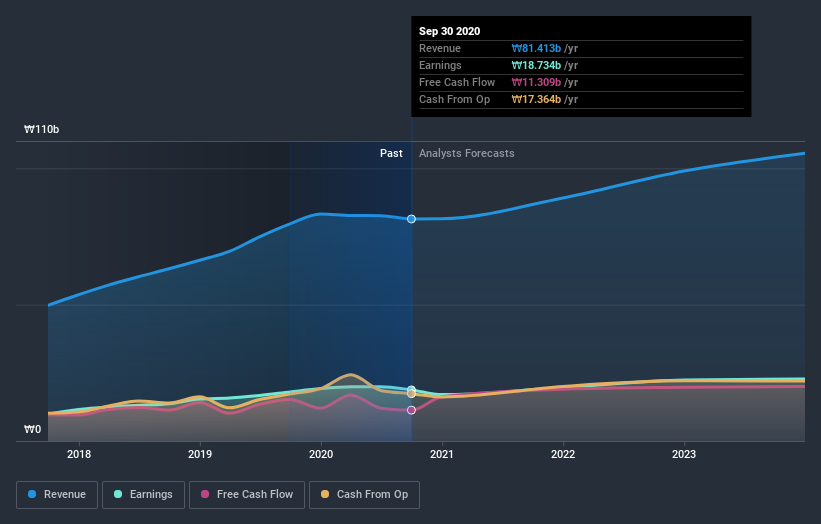Viewport: 821px width, 524px height.
Task: Click the 2022 x-axis label
Action: (x=563, y=454)
